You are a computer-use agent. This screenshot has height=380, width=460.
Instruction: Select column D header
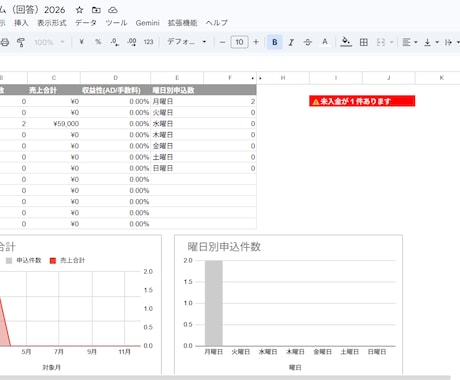[115, 78]
